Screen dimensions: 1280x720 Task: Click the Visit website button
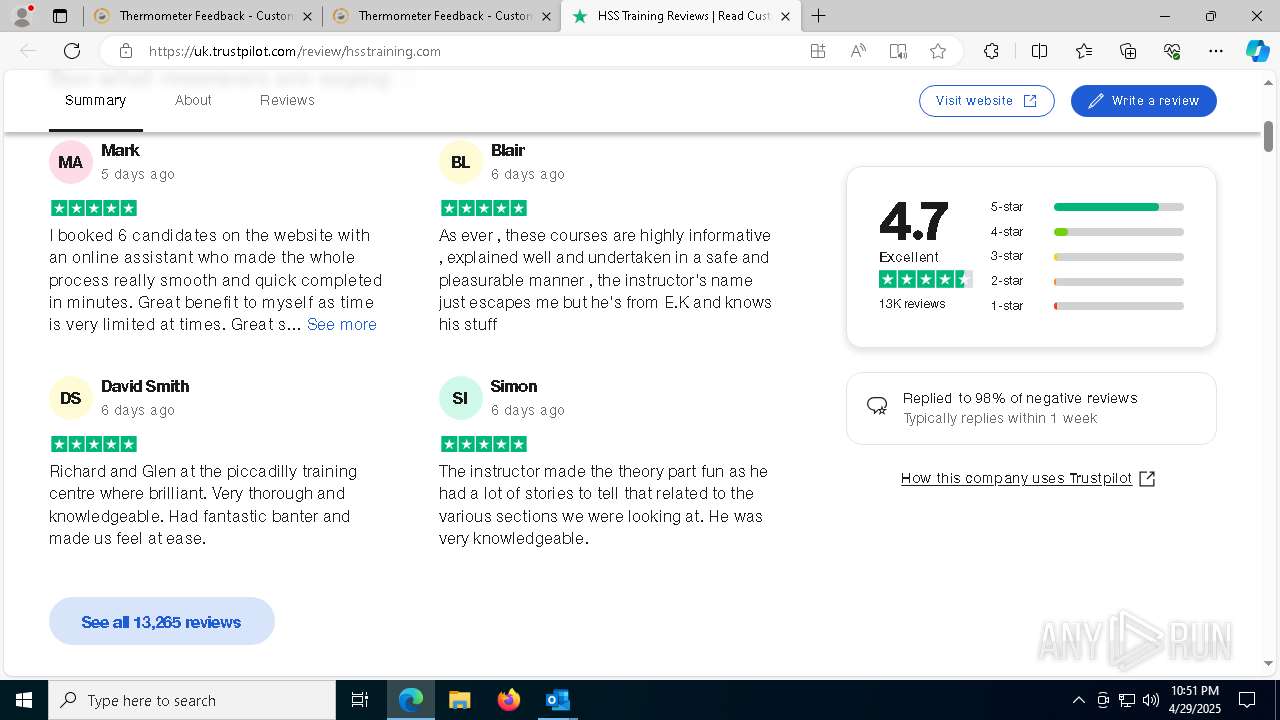pos(987,101)
